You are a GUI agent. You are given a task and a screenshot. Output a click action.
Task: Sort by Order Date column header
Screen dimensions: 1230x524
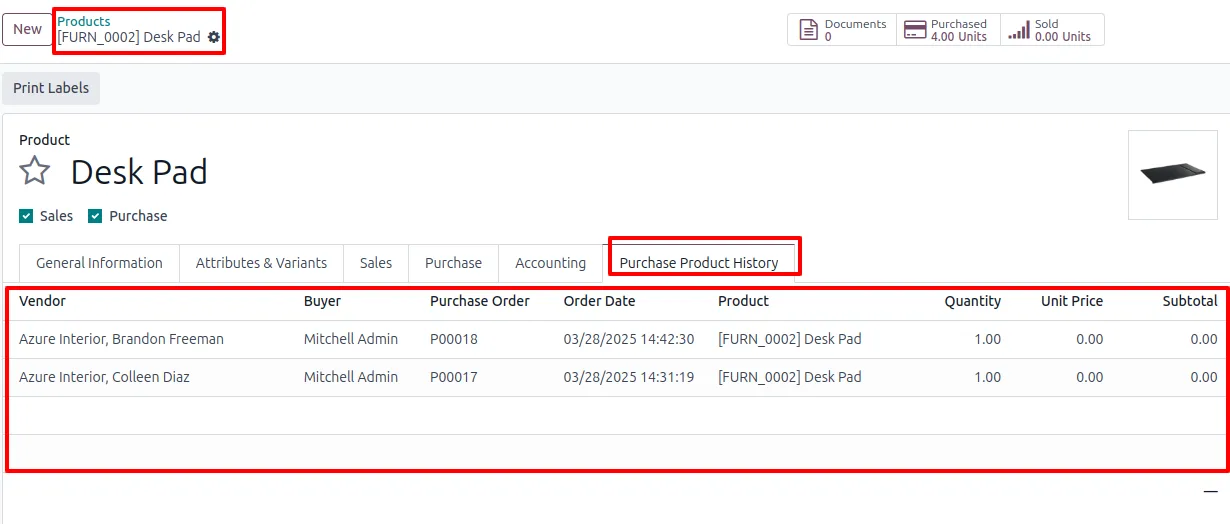click(599, 301)
